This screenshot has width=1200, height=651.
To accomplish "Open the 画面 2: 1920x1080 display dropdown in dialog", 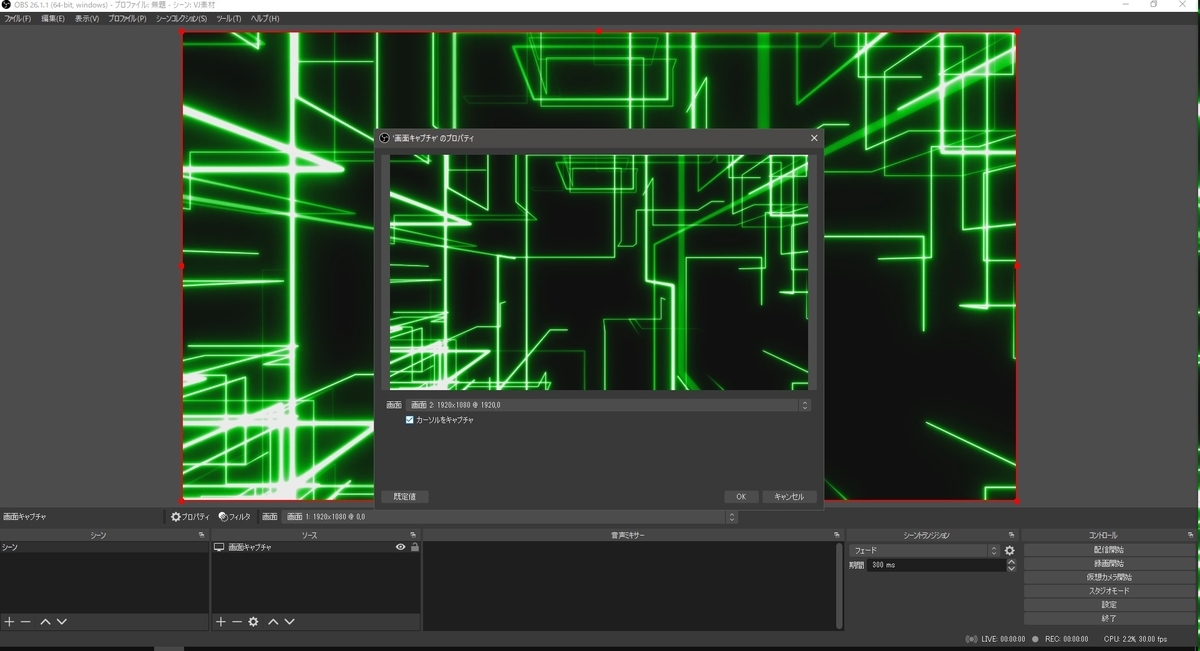I will pyautogui.click(x=609, y=405).
